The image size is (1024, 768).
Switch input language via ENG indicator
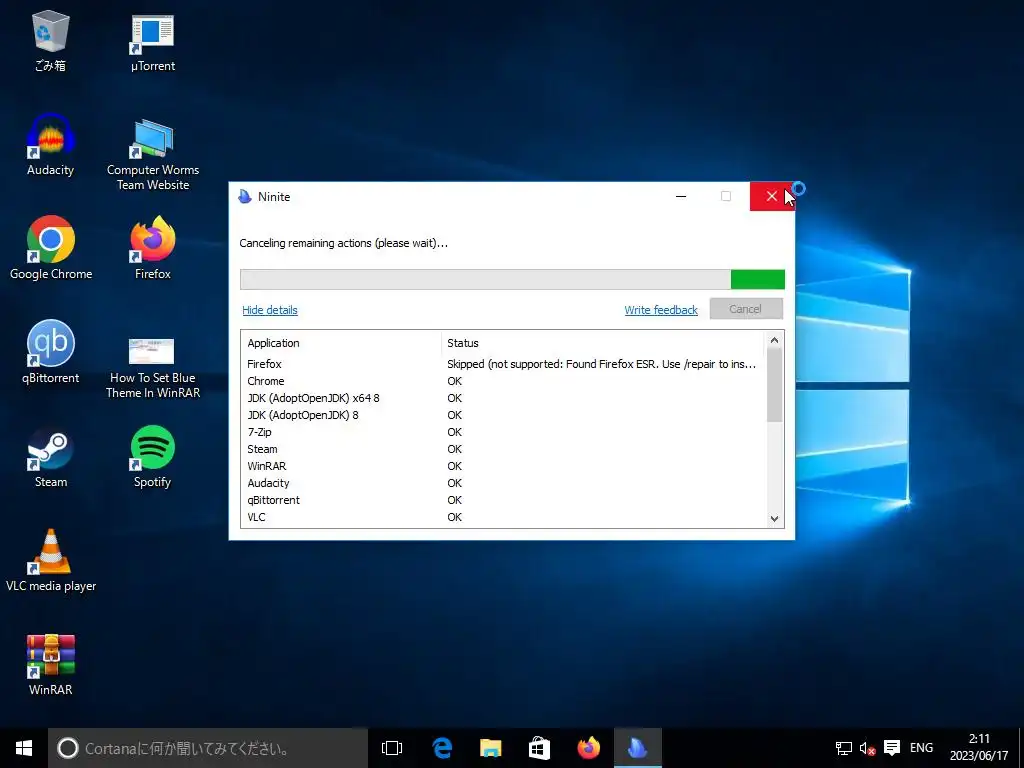tap(921, 748)
